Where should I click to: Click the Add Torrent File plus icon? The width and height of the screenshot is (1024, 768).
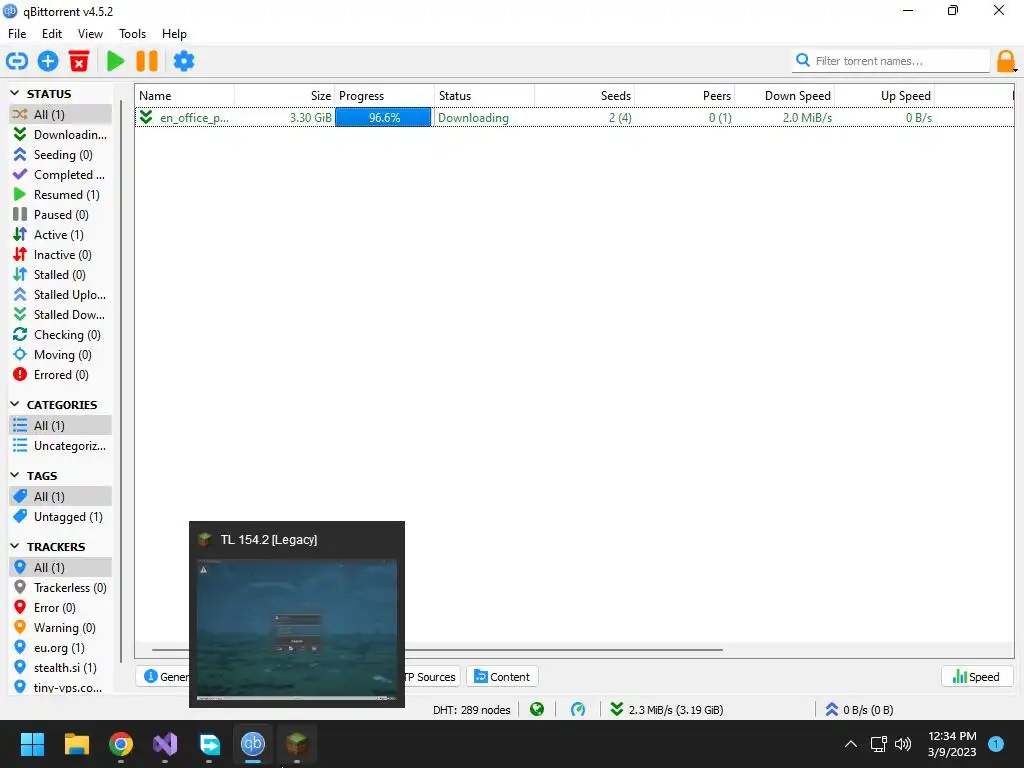(48, 61)
